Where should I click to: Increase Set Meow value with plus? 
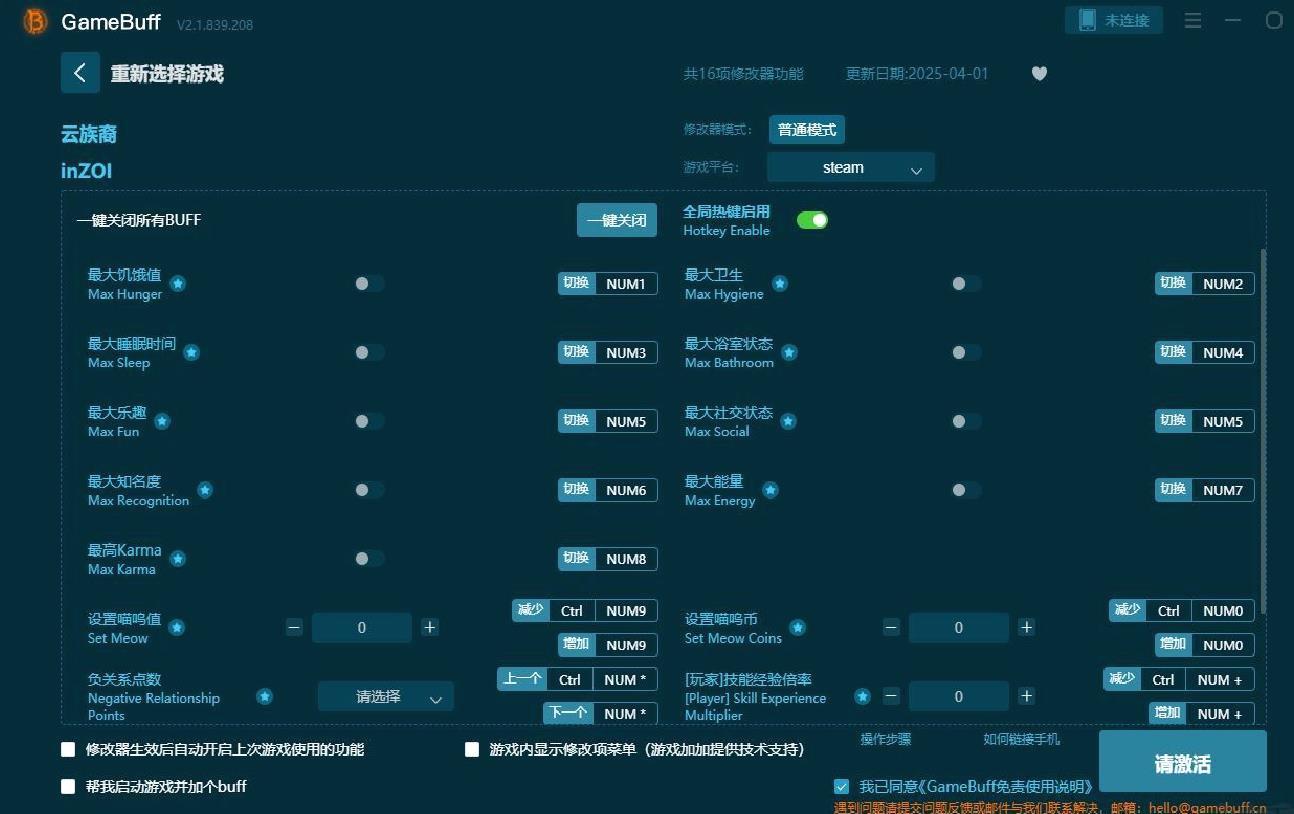click(430, 628)
